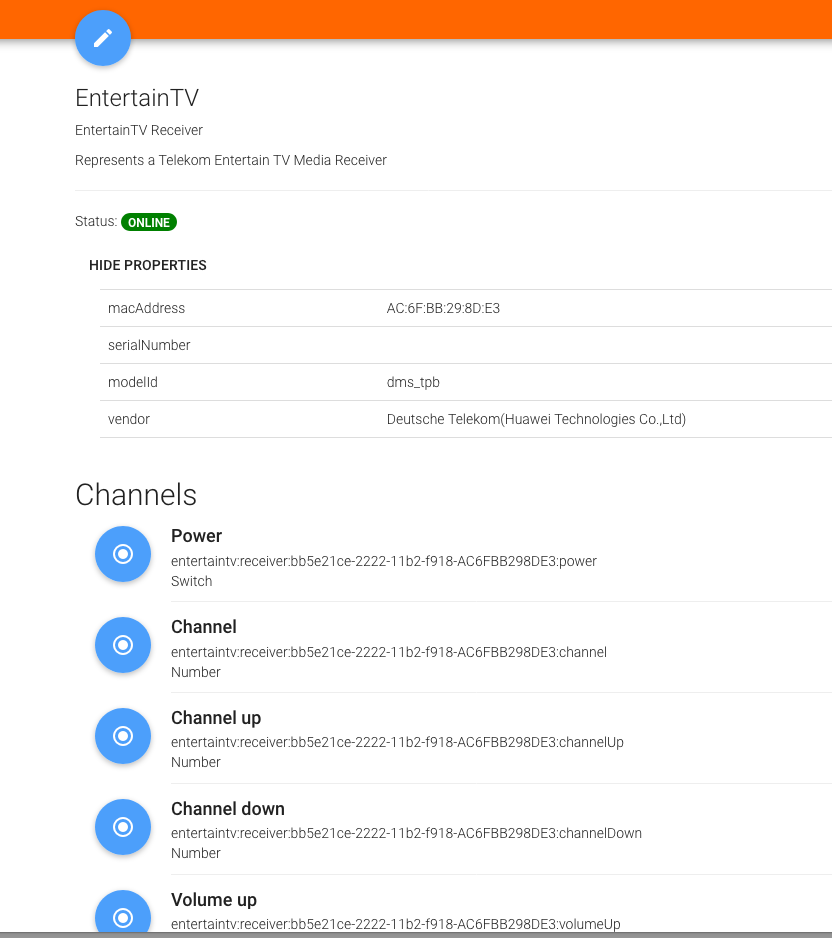Toggle link circle for Power channel
The image size is (832, 938).
click(123, 554)
